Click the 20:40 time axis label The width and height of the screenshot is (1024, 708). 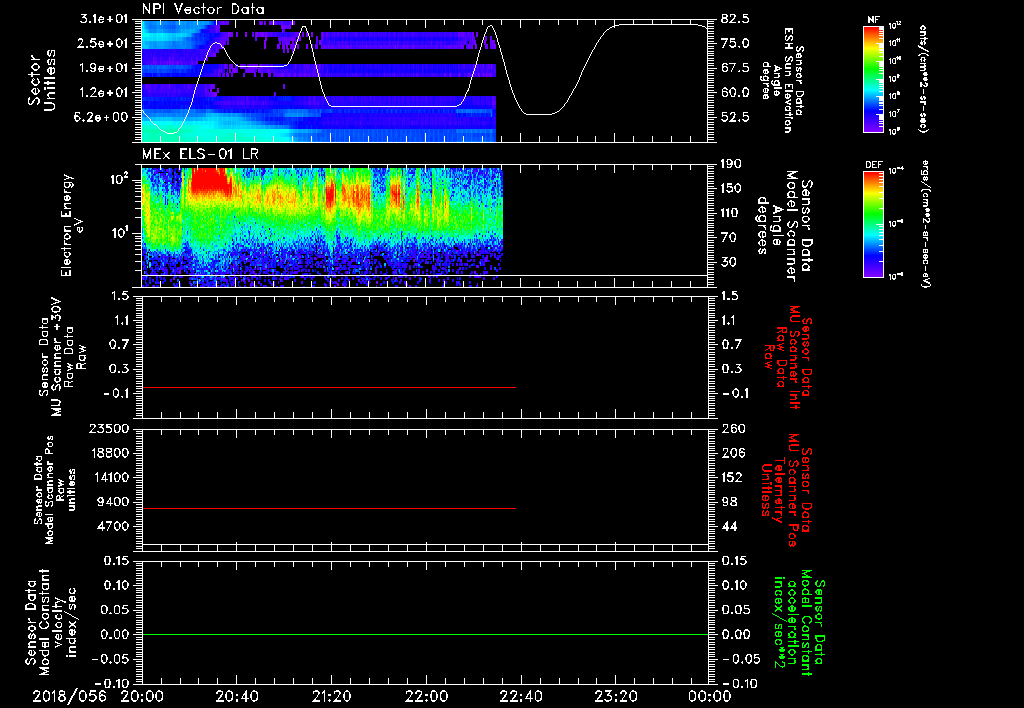pyautogui.click(x=236, y=696)
